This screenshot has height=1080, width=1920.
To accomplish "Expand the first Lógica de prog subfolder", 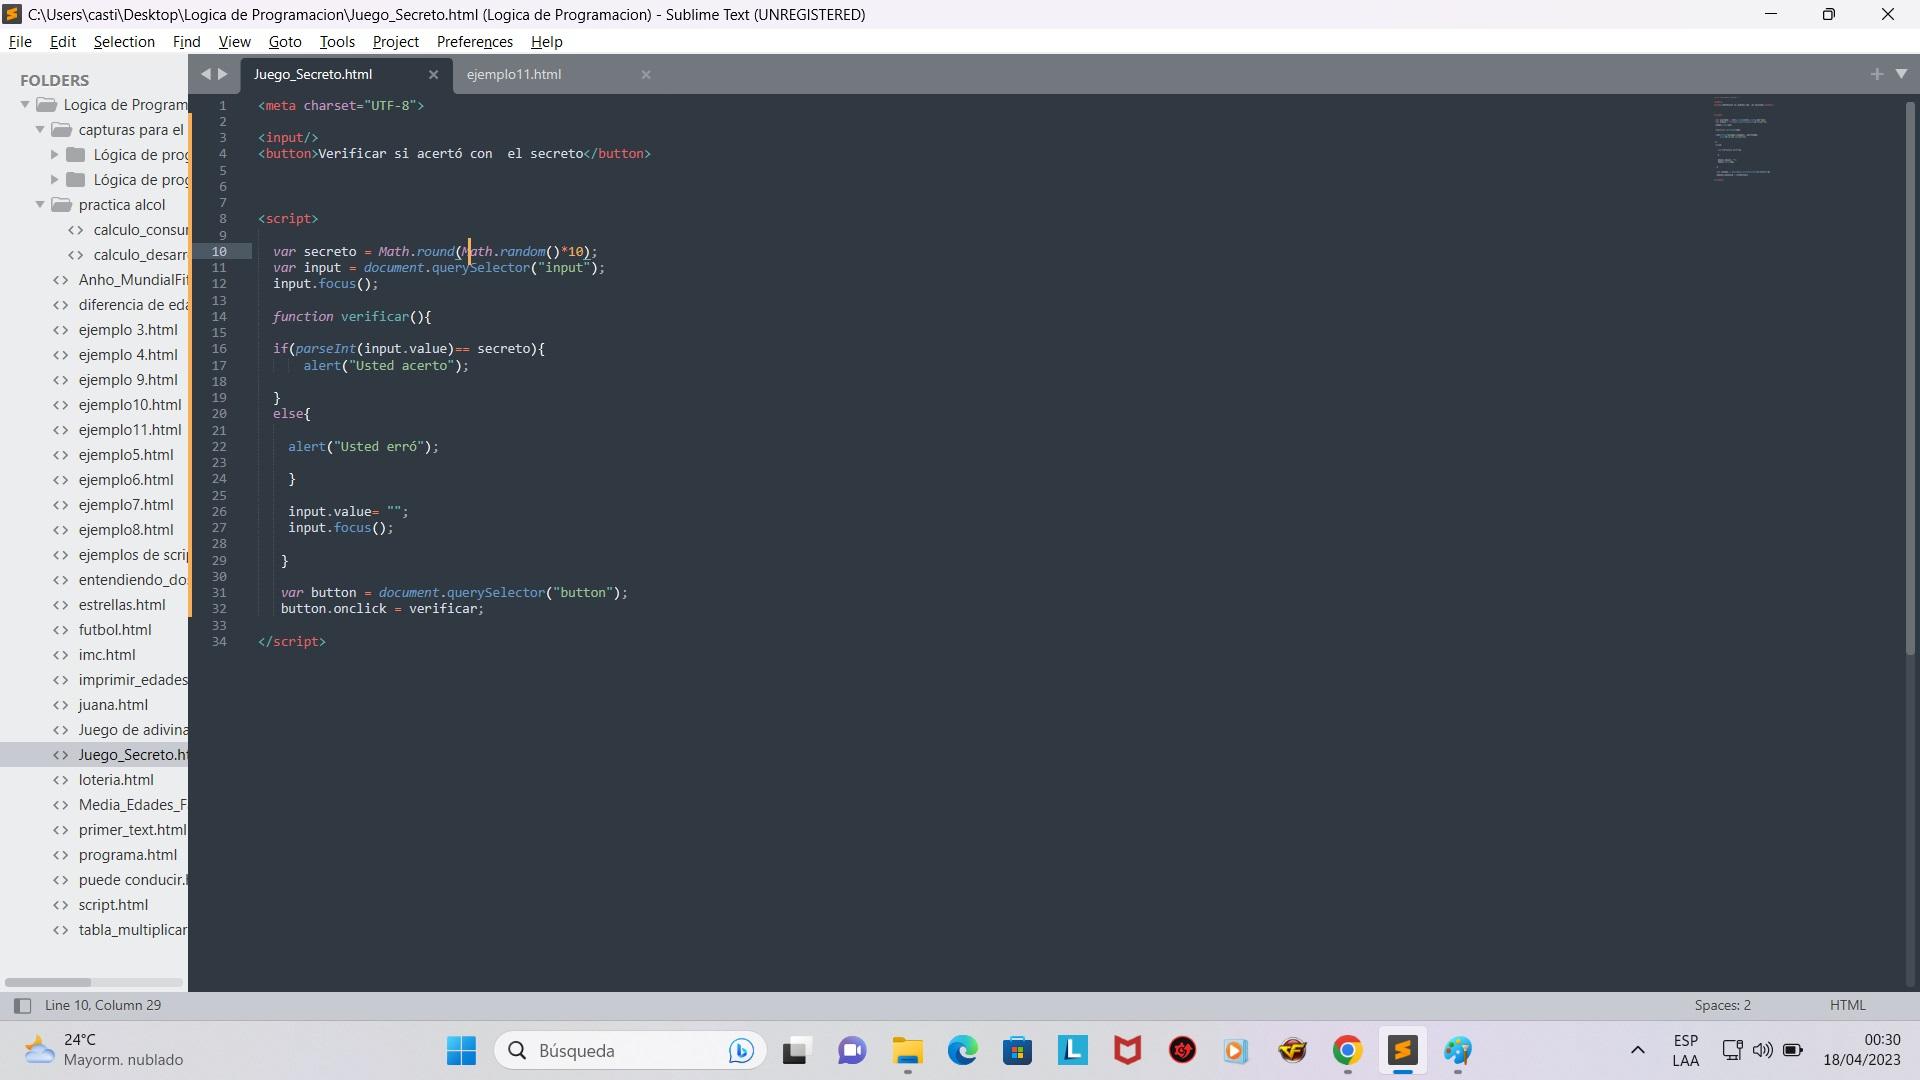I will [x=55, y=155].
